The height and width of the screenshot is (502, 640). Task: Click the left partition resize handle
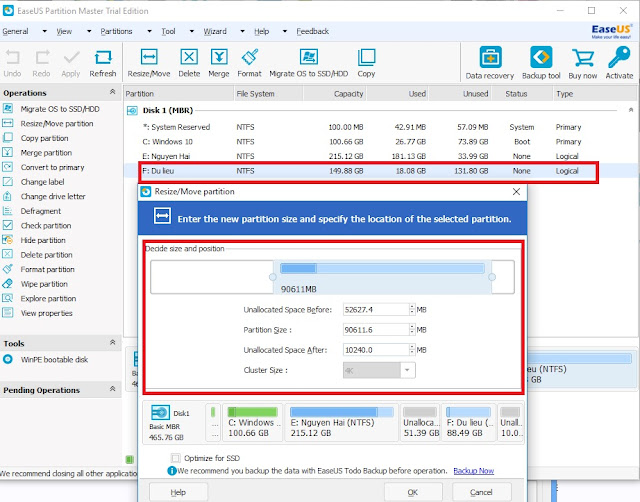(x=273, y=277)
